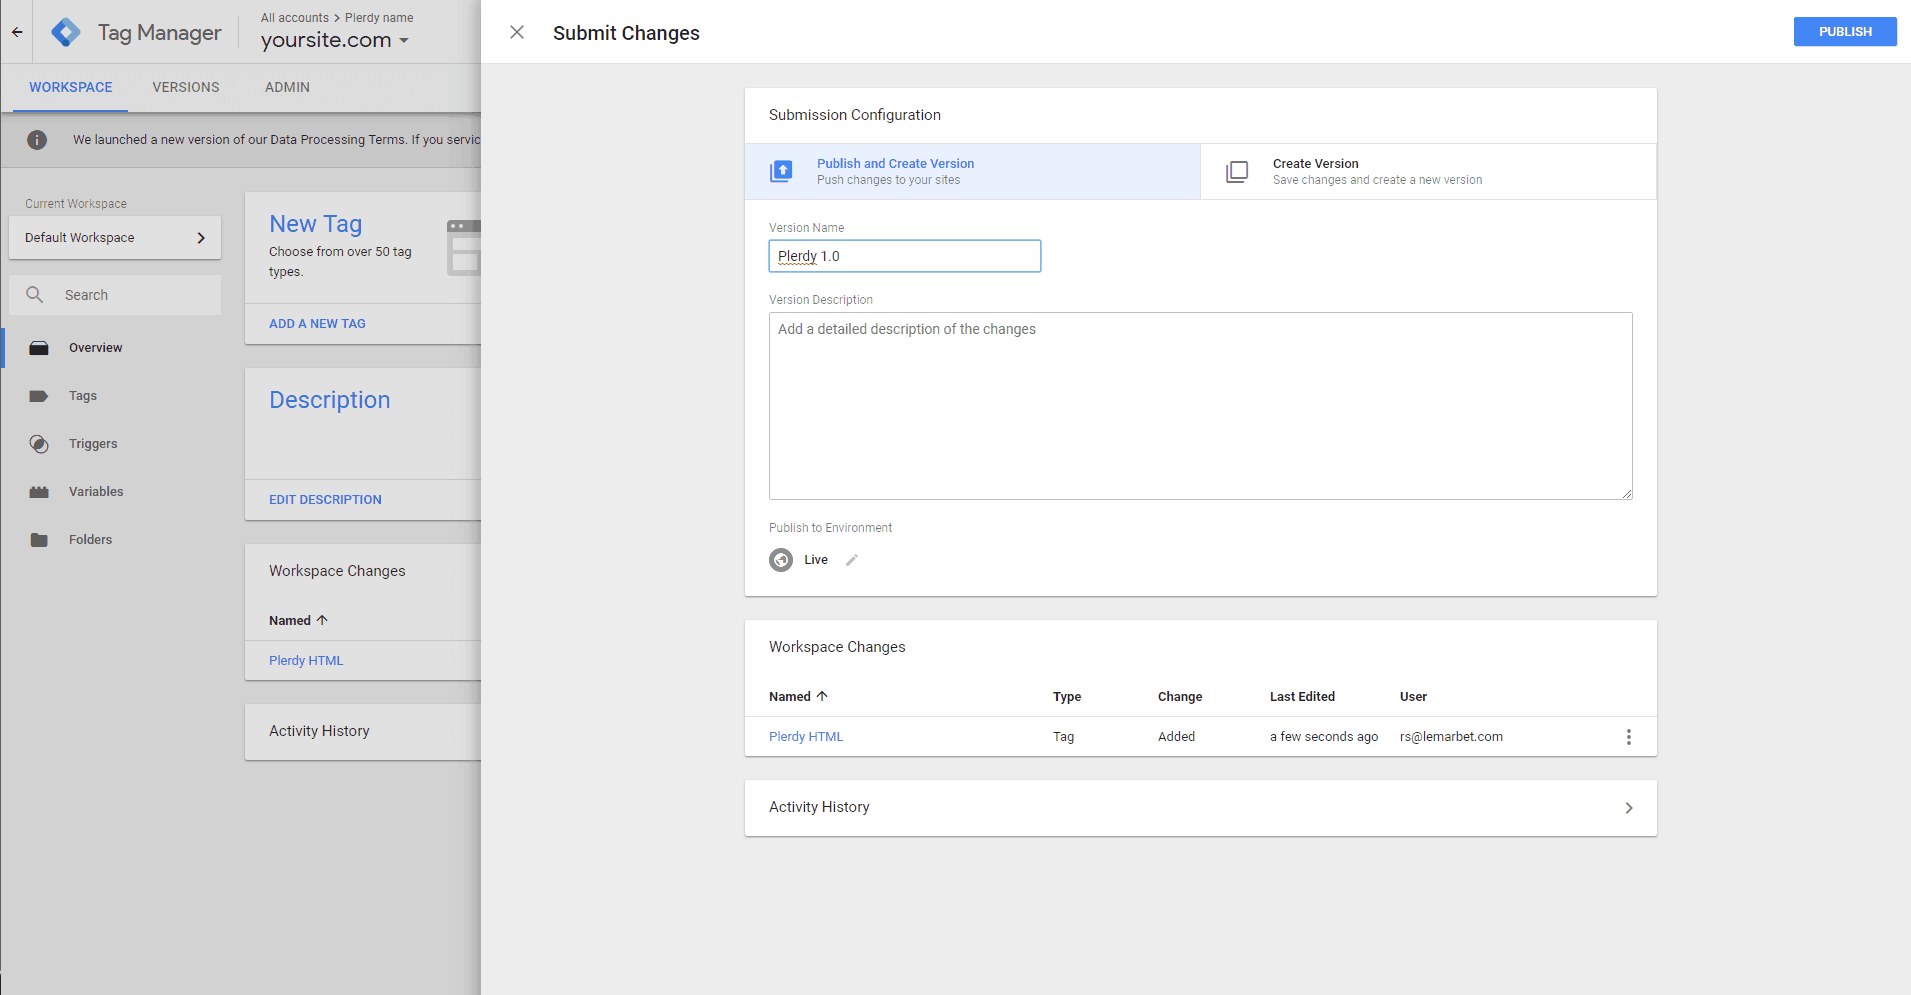Open the three-dot menu for Plerdy HTML row

pos(1628,737)
